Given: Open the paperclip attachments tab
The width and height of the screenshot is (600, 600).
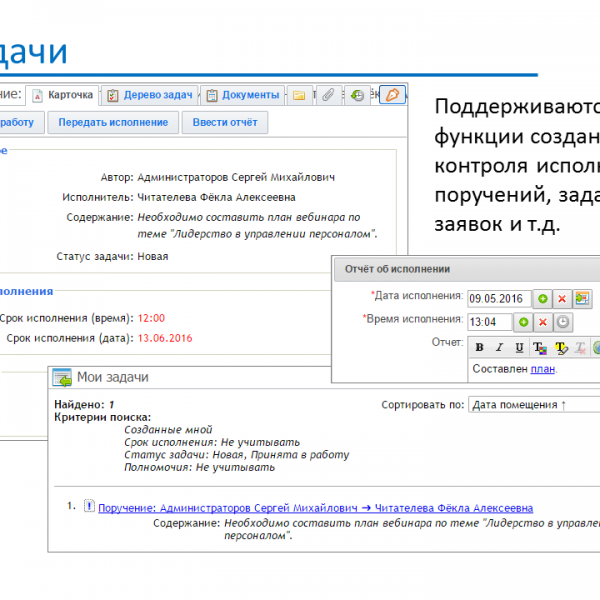Looking at the screenshot, I should click(x=327, y=95).
